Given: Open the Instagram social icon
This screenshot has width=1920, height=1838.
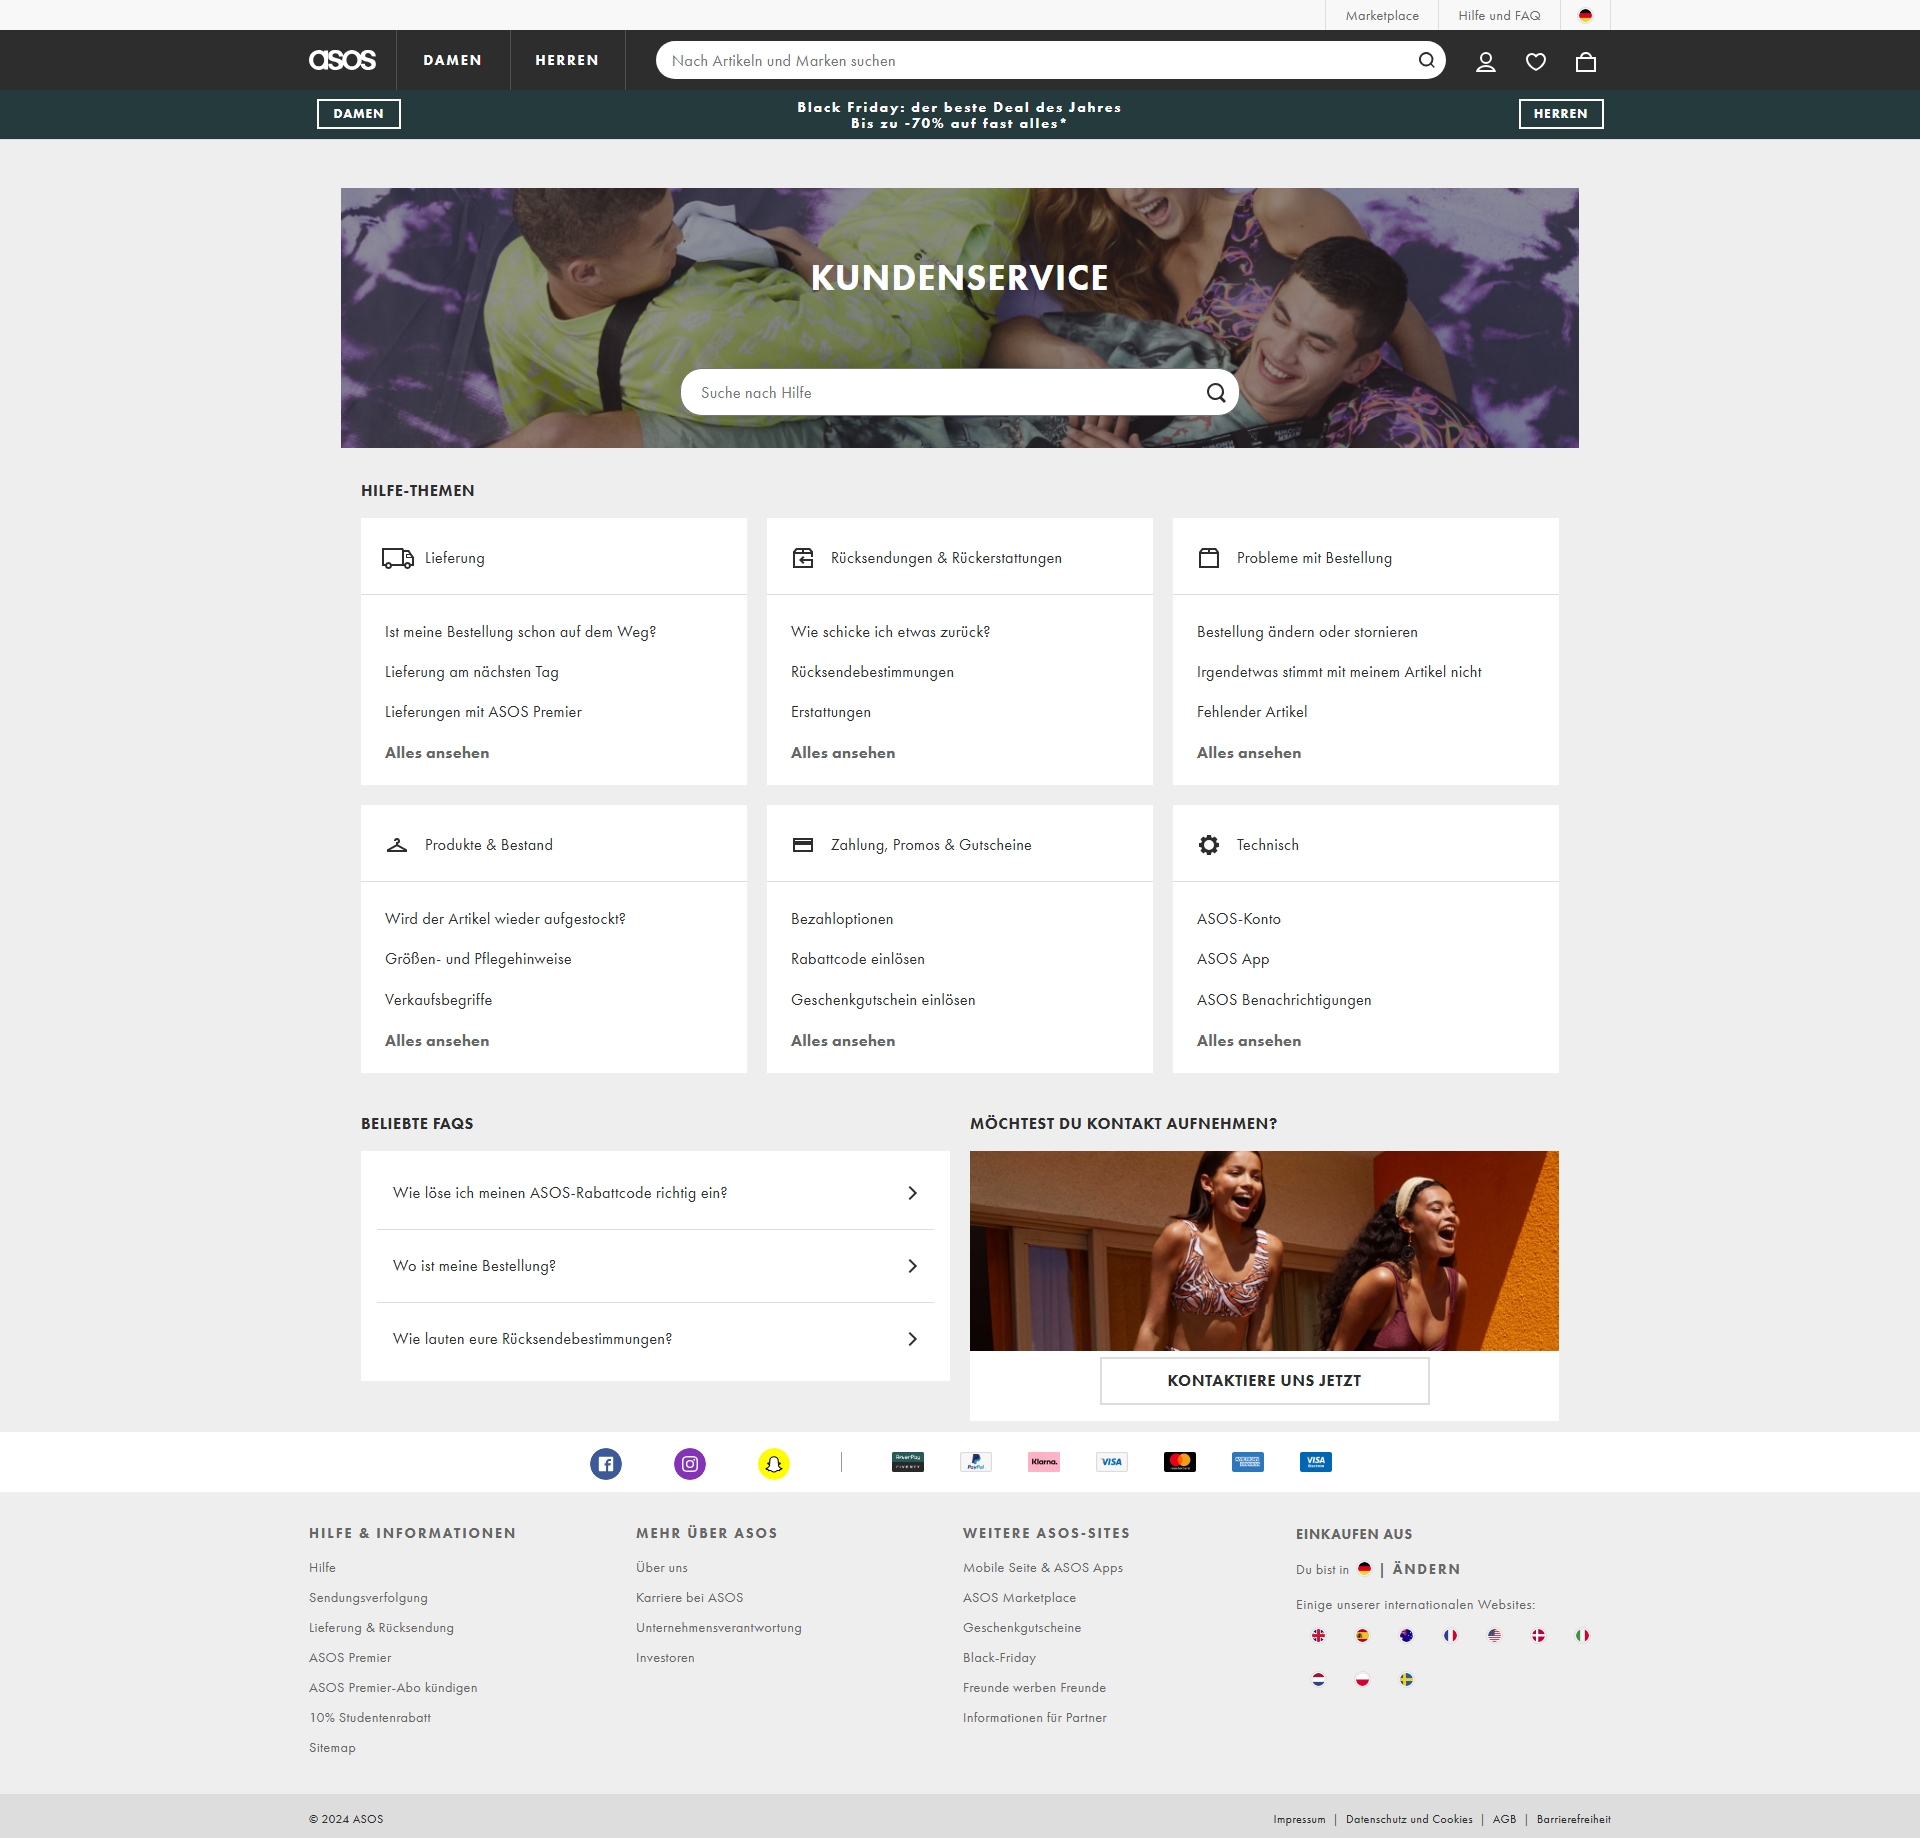Looking at the screenshot, I should [690, 1464].
